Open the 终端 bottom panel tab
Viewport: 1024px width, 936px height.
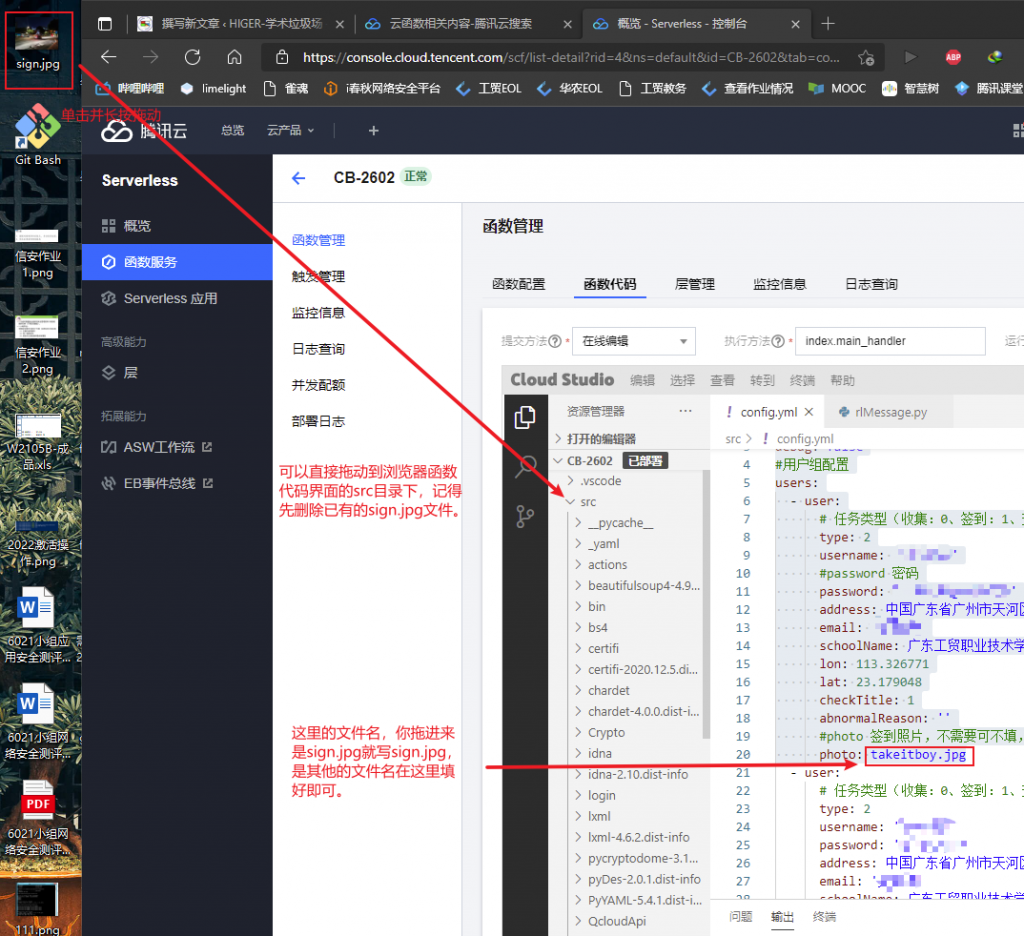824,916
